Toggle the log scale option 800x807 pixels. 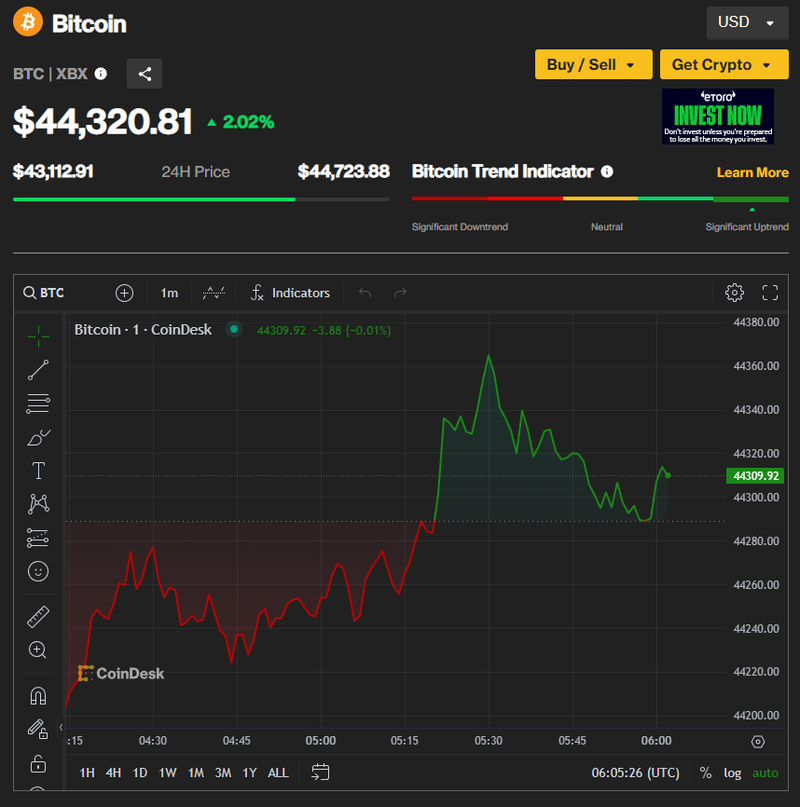(733, 773)
